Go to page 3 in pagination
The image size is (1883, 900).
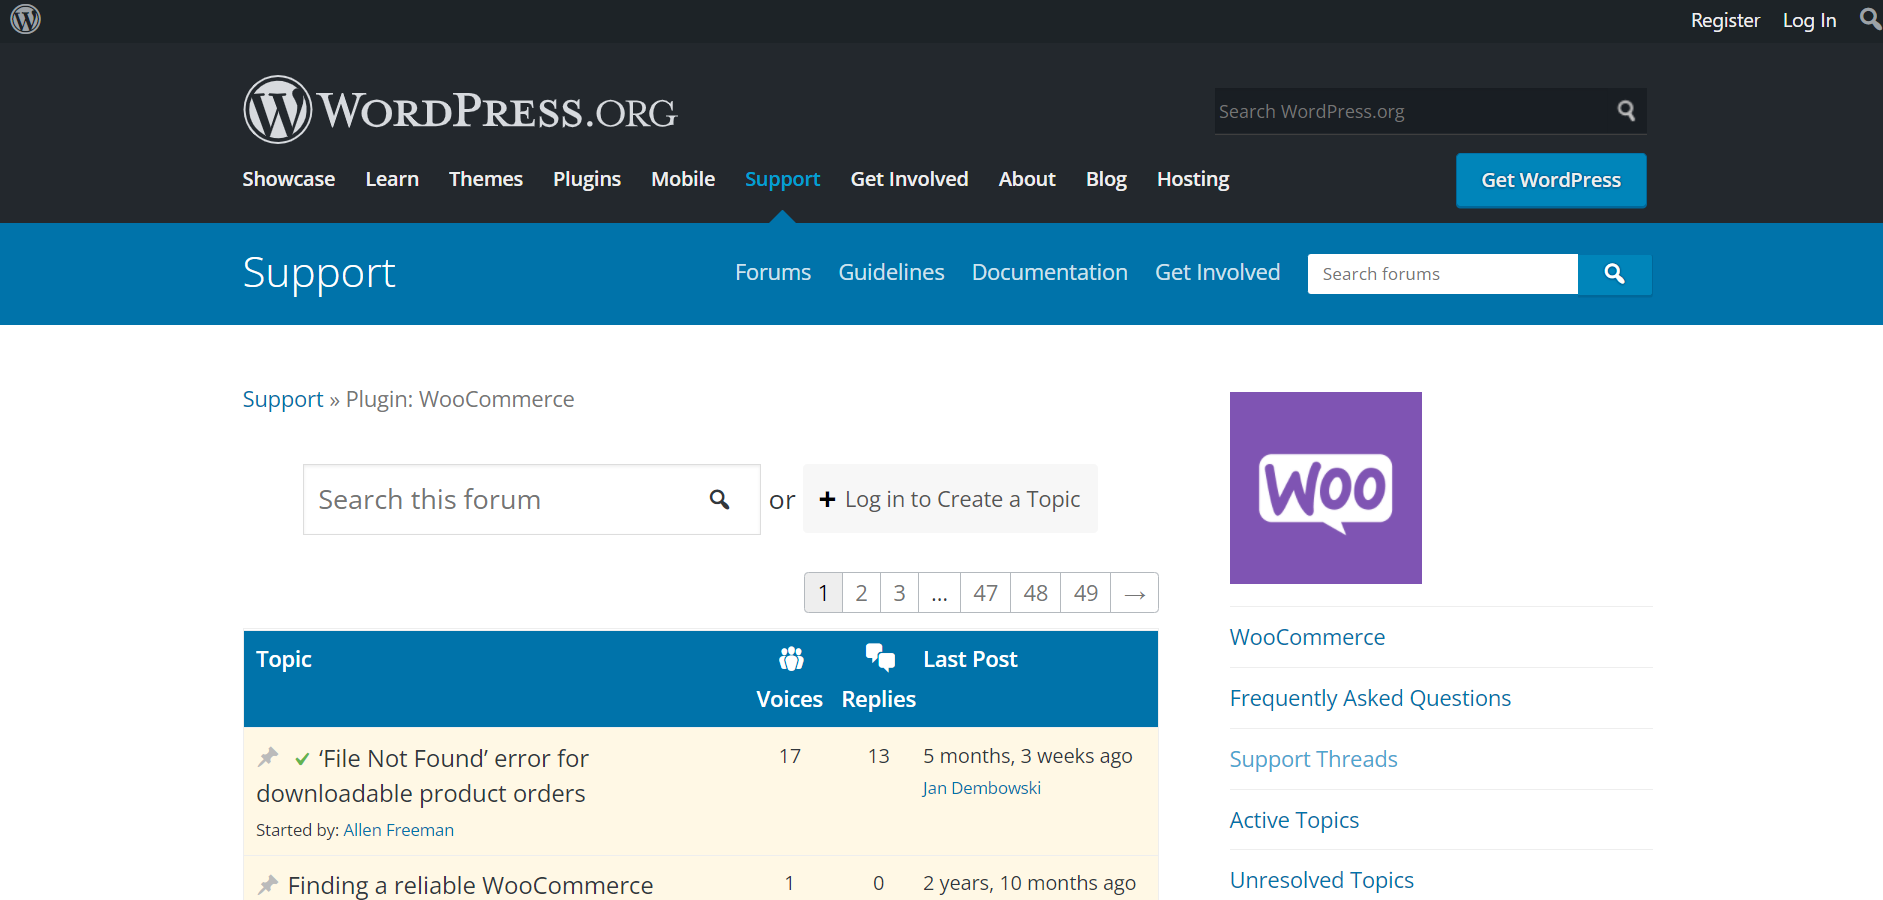pos(899,593)
